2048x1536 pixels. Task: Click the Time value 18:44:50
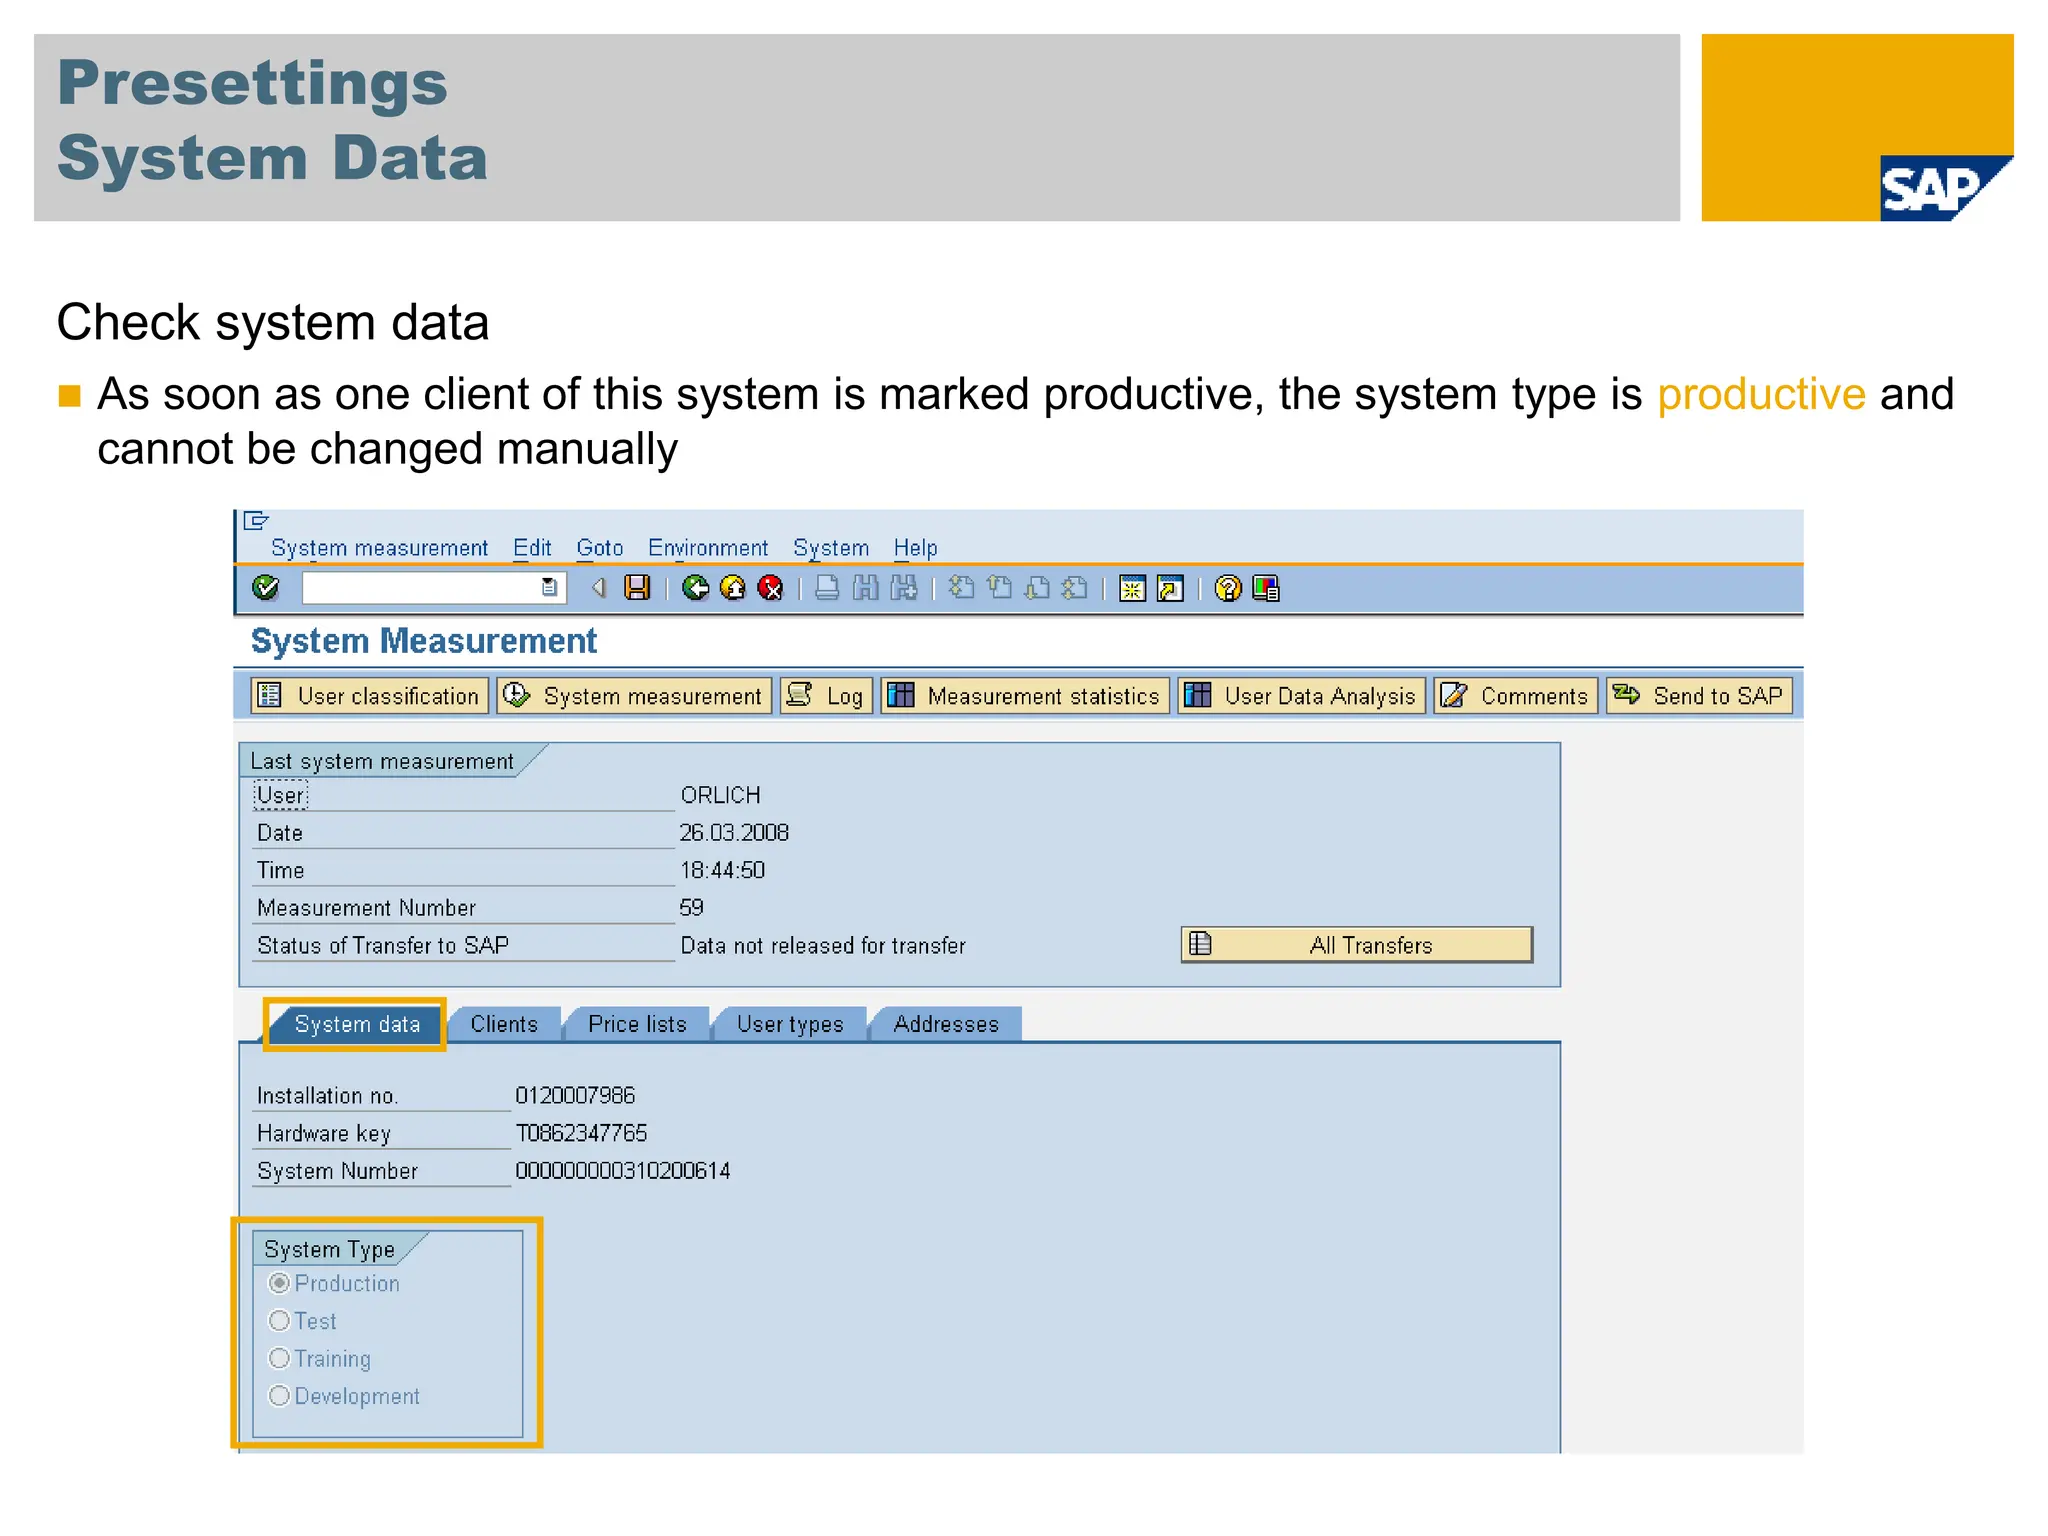pyautogui.click(x=723, y=870)
